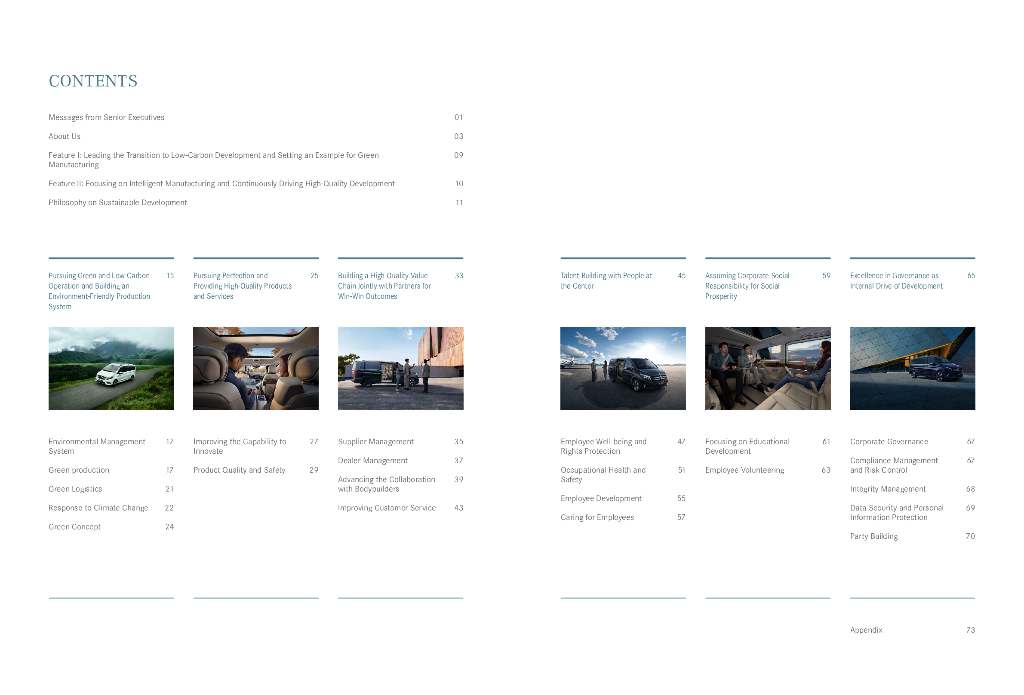
Task: Select Response to Climate Change entry
Action: (x=98, y=508)
